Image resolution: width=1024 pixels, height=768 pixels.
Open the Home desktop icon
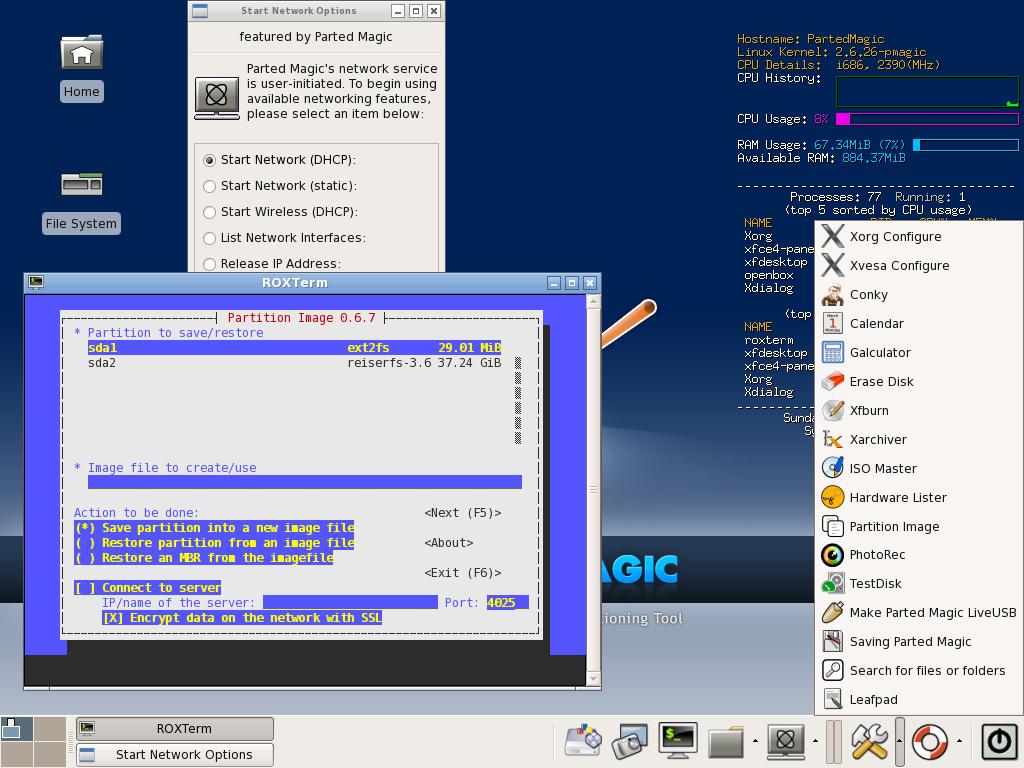[82, 67]
